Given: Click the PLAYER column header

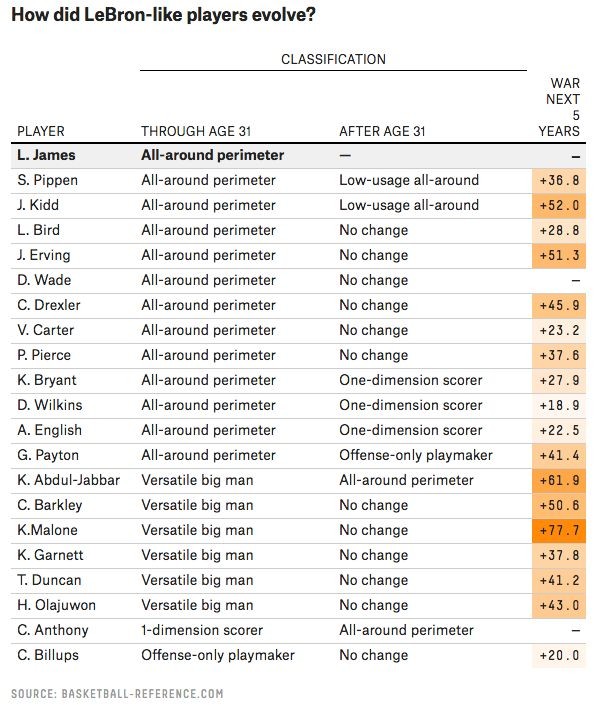Looking at the screenshot, I should tap(41, 131).
